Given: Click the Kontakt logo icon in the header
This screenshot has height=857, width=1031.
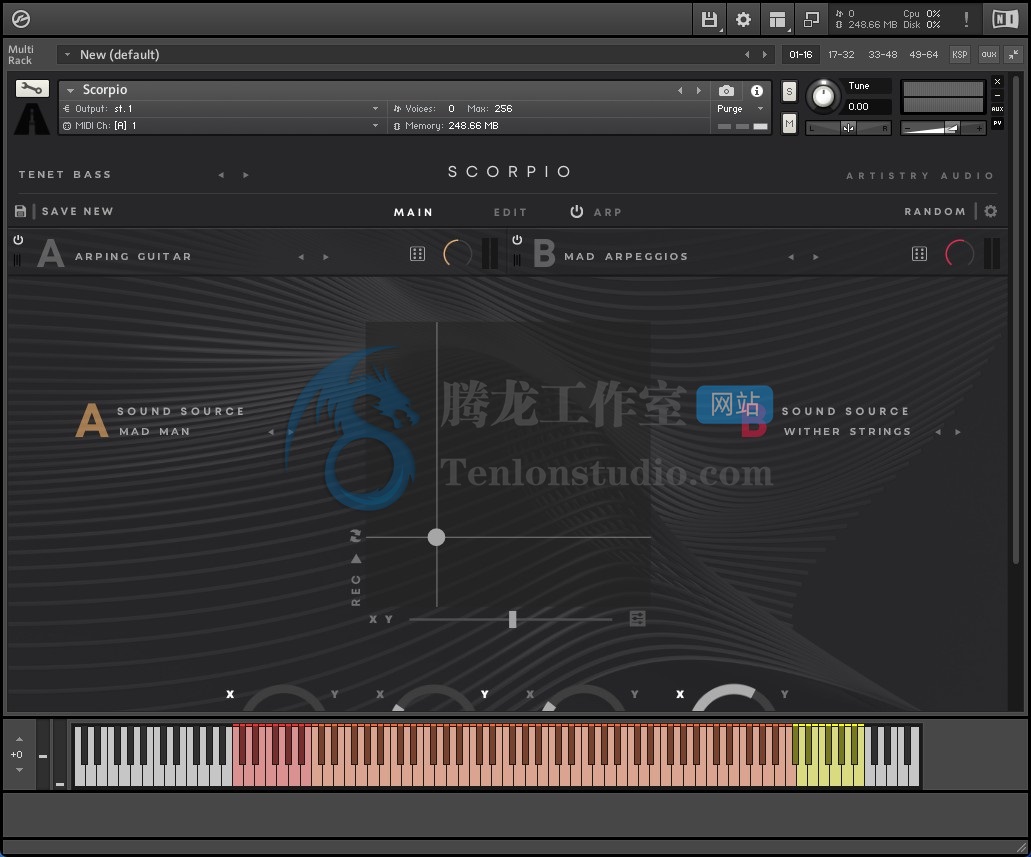Looking at the screenshot, I should pyautogui.click(x=21, y=19).
